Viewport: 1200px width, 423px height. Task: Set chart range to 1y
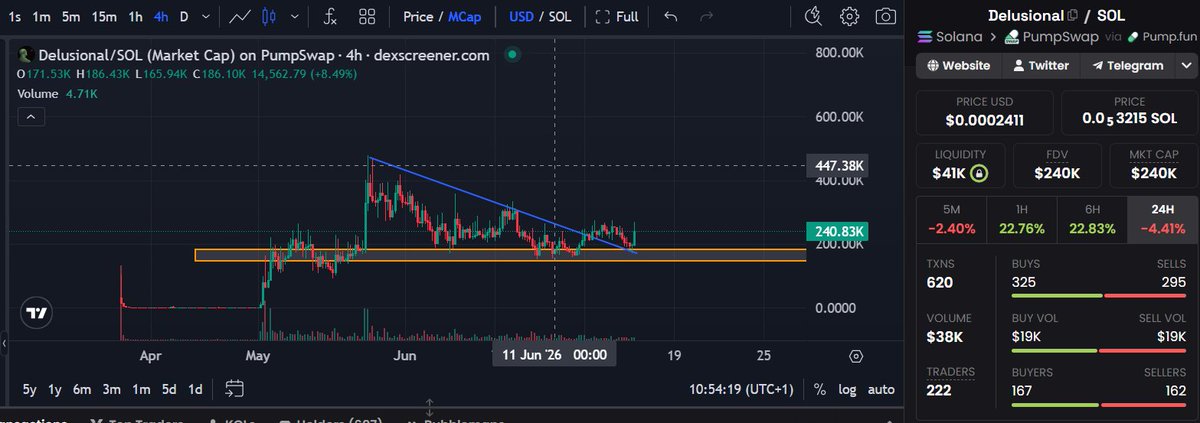click(55, 388)
